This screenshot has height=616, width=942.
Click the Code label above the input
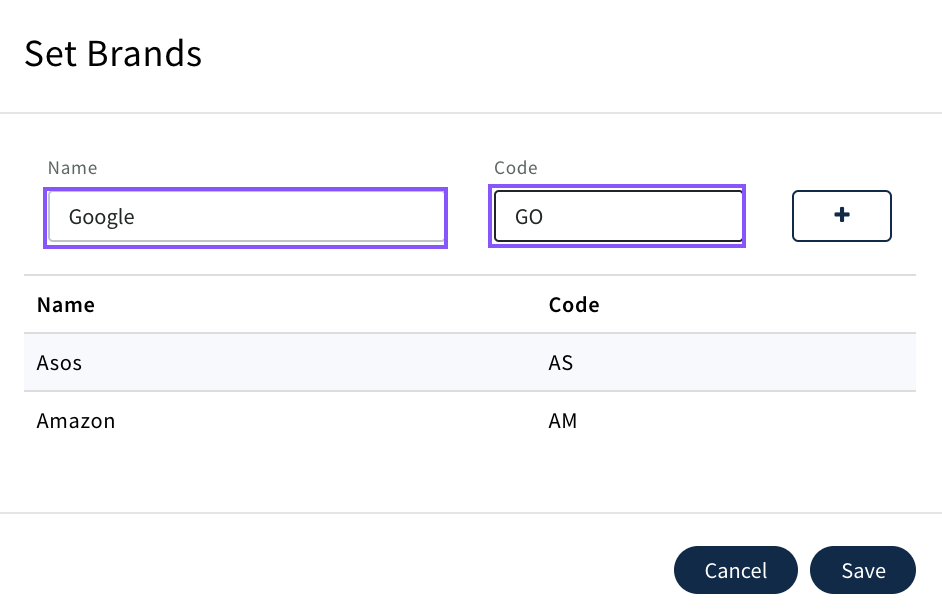(515, 168)
